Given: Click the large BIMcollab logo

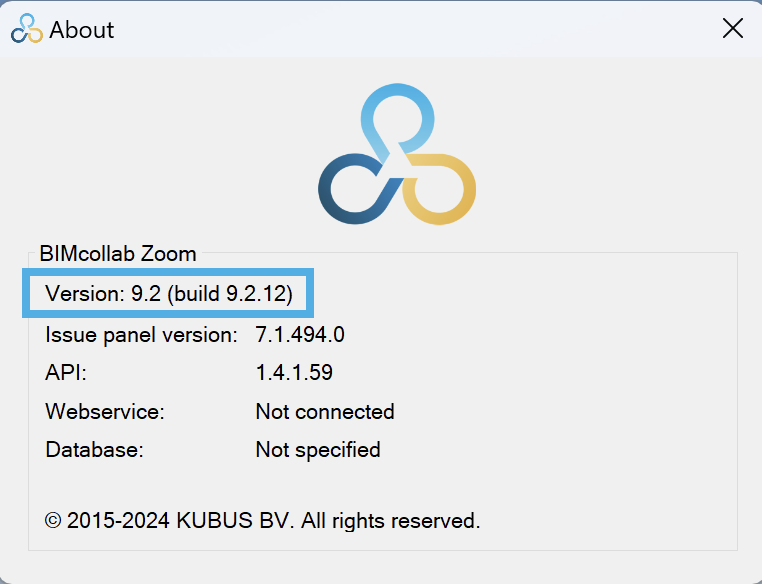Looking at the screenshot, I should 397,154.
